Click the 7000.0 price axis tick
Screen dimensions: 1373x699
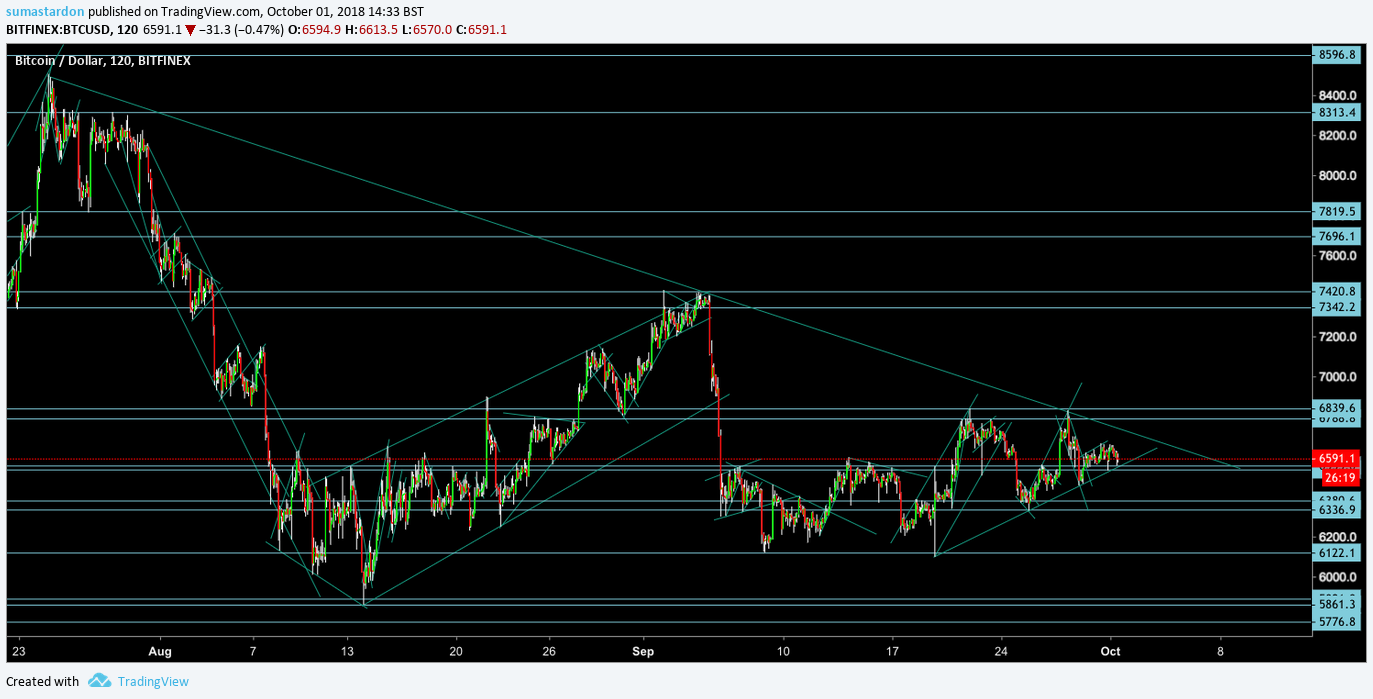1339,377
